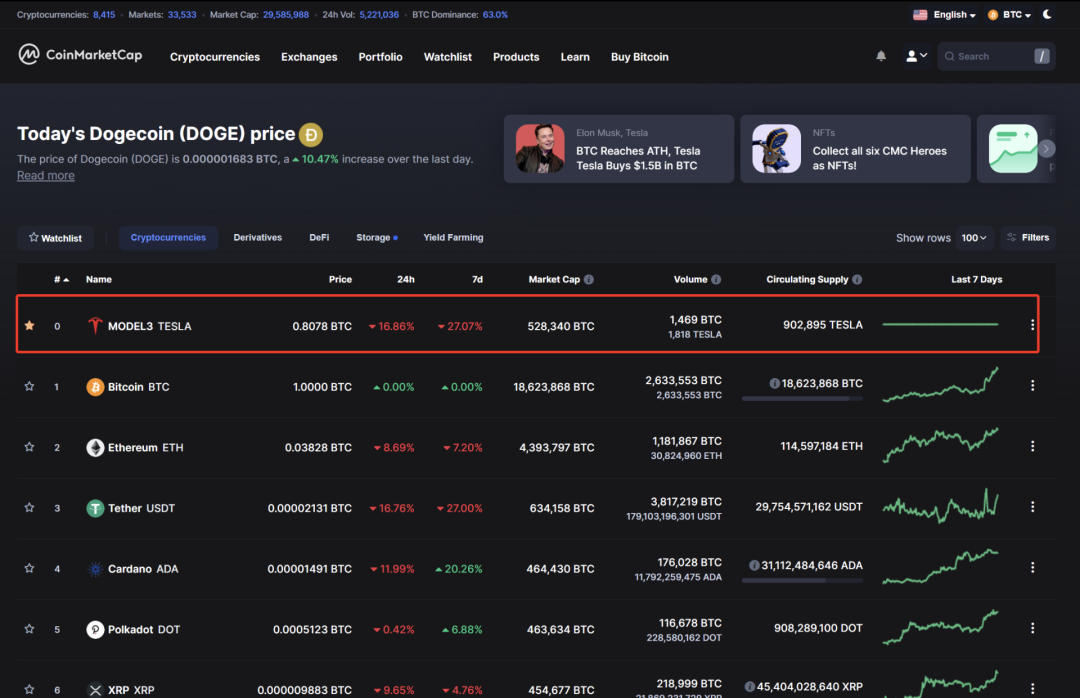This screenshot has height=698, width=1080.
Task: Click the slash shortcut key in the search box
Action: [1041, 57]
